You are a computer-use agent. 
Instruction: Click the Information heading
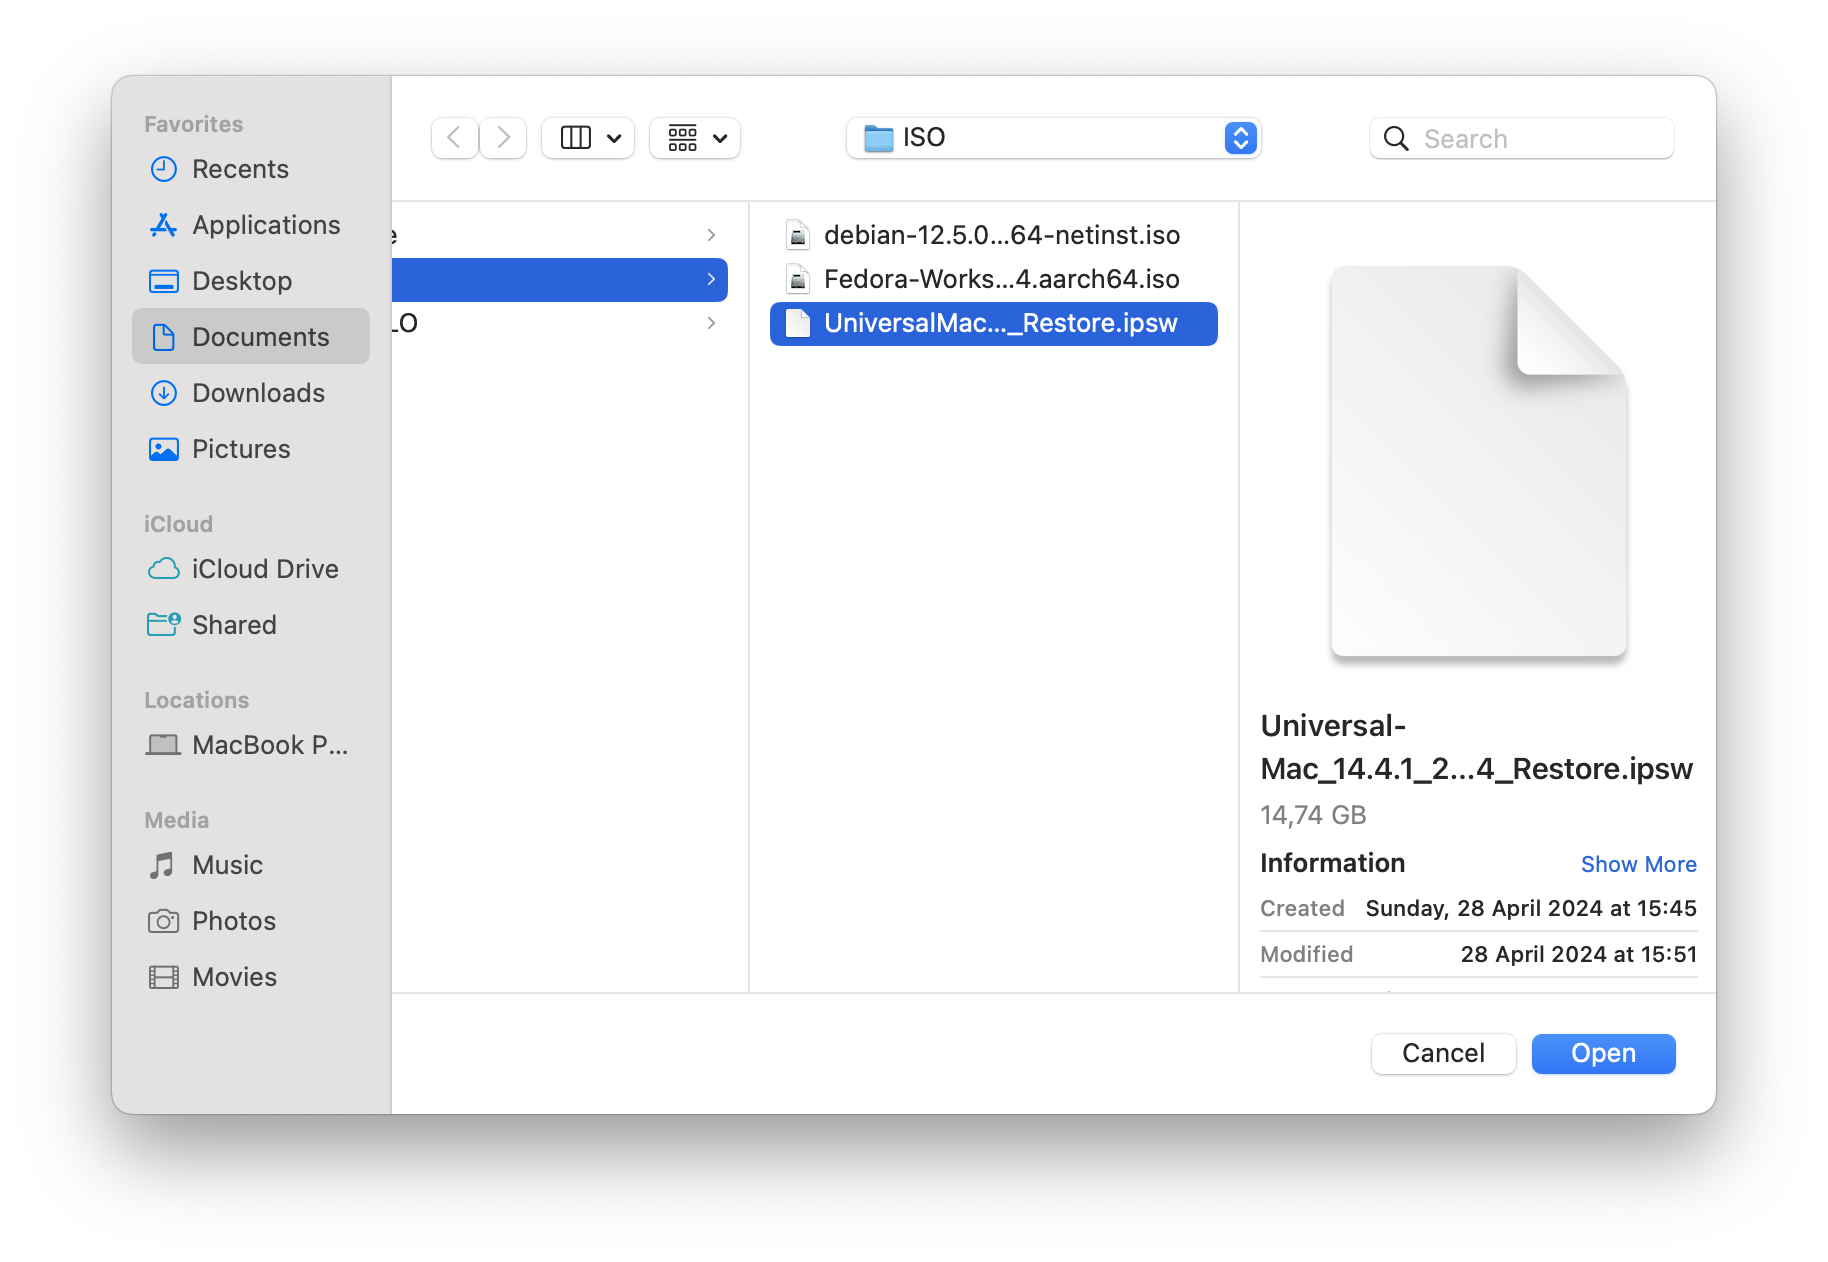[1332, 863]
